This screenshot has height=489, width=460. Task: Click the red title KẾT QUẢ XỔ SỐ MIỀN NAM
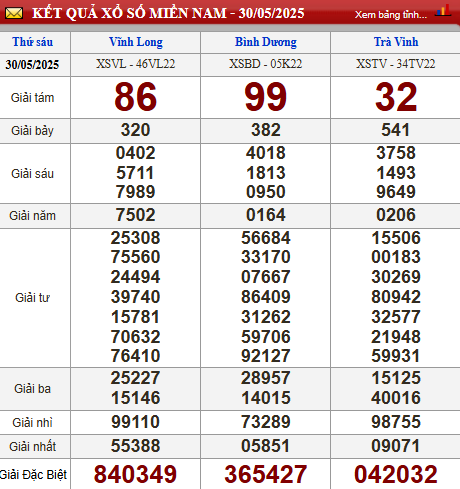tap(130, 13)
